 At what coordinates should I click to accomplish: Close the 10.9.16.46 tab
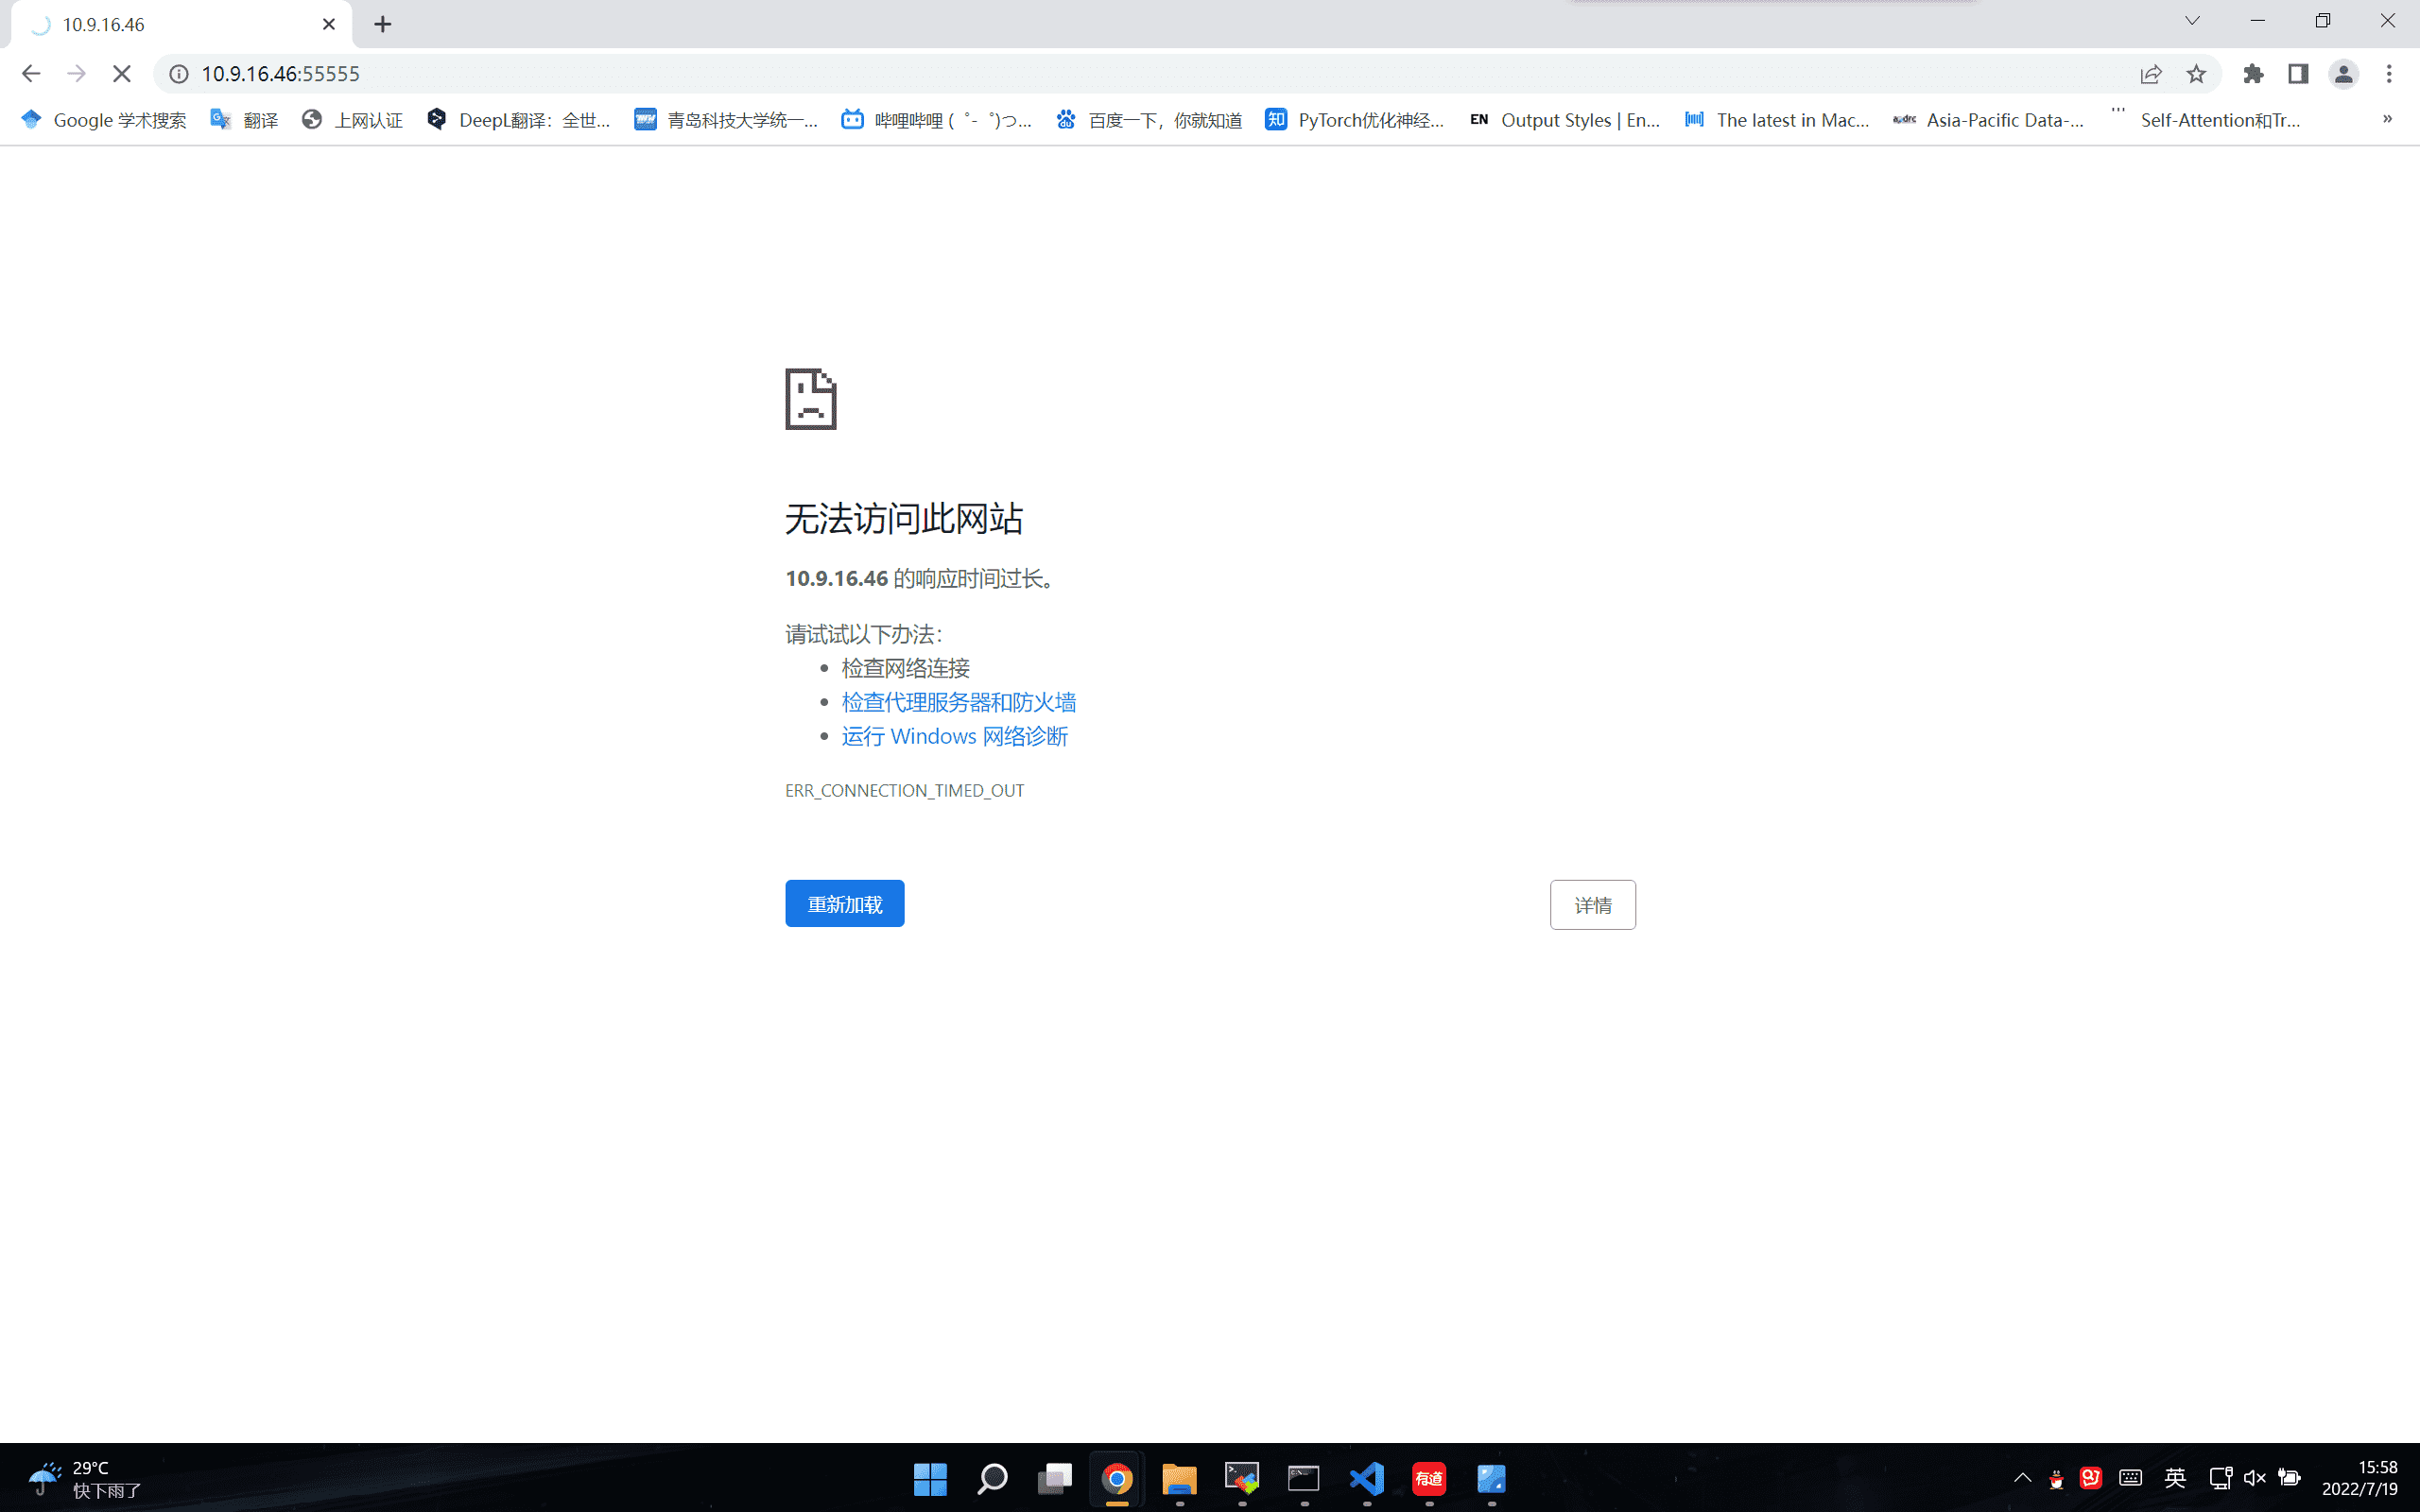(329, 24)
